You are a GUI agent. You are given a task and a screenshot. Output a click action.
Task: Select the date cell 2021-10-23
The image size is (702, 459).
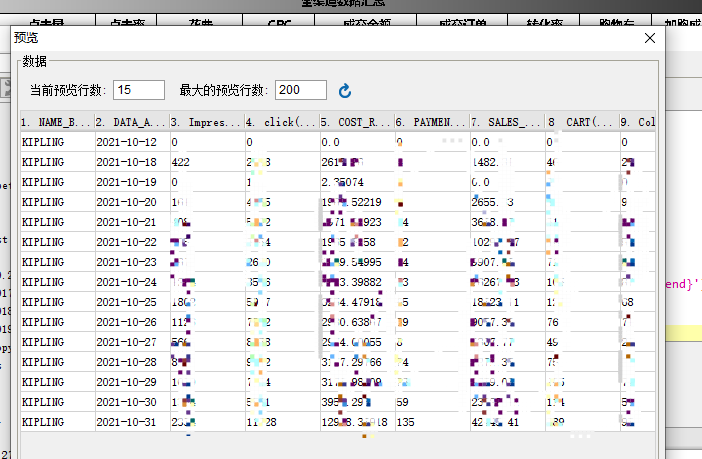click(x=133, y=262)
